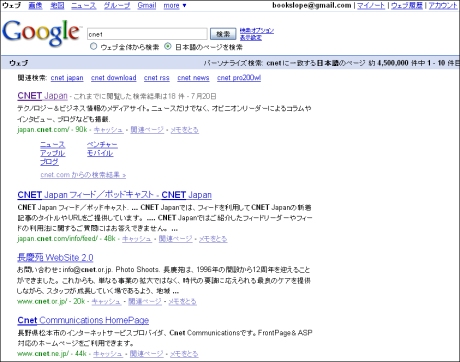460x362 pixels.
Task: Click account email bookslope@gmail.com
Action: tap(312, 5)
